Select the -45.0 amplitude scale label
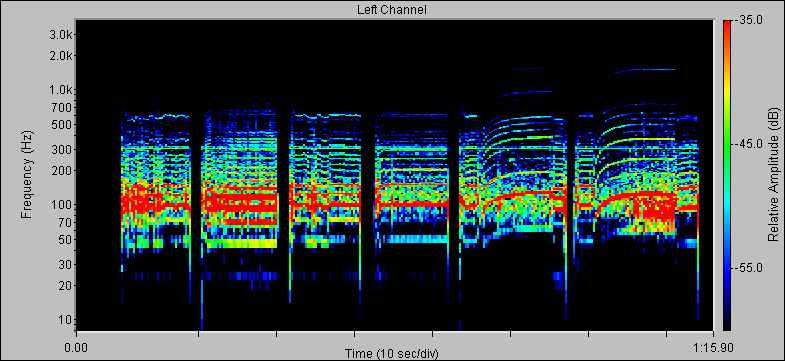Viewport: 785px width, 361px height. coord(748,144)
